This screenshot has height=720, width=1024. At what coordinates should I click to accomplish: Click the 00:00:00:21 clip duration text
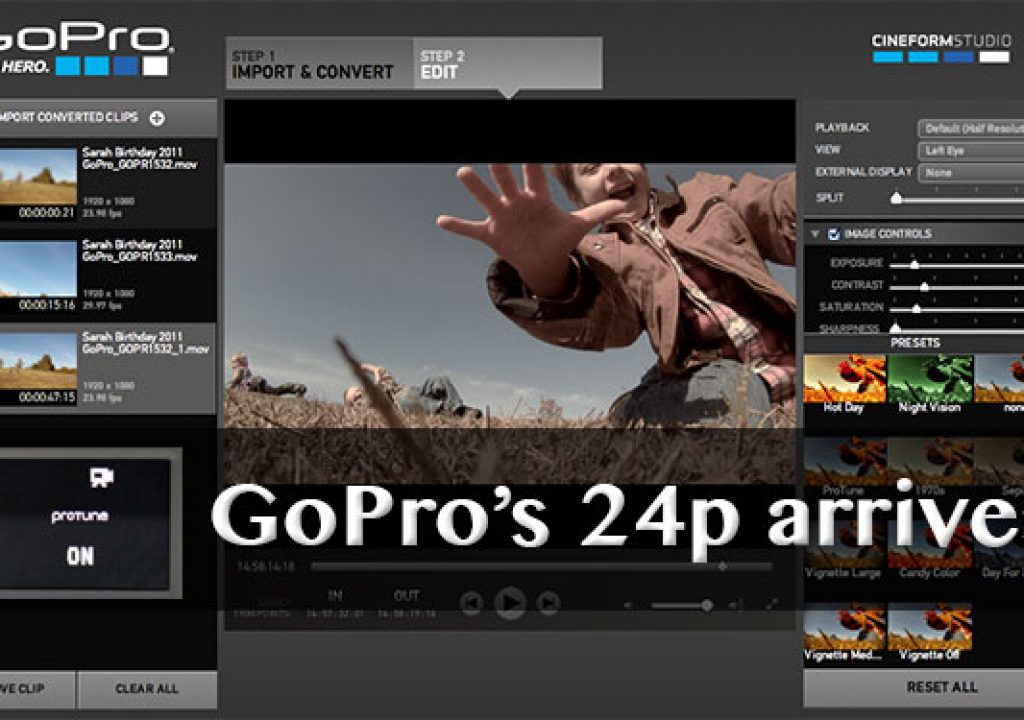[46, 213]
